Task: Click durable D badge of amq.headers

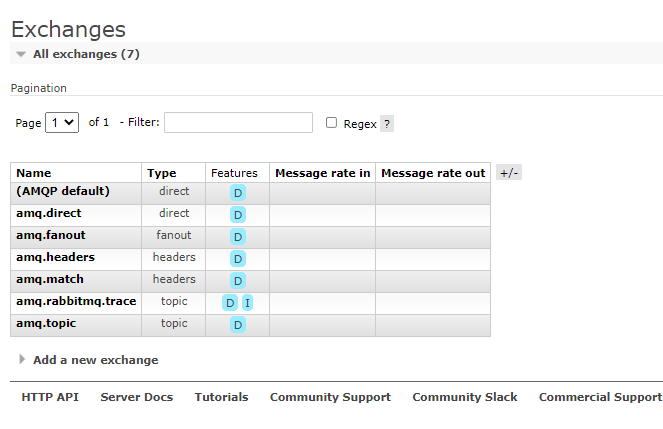Action: 238,259
